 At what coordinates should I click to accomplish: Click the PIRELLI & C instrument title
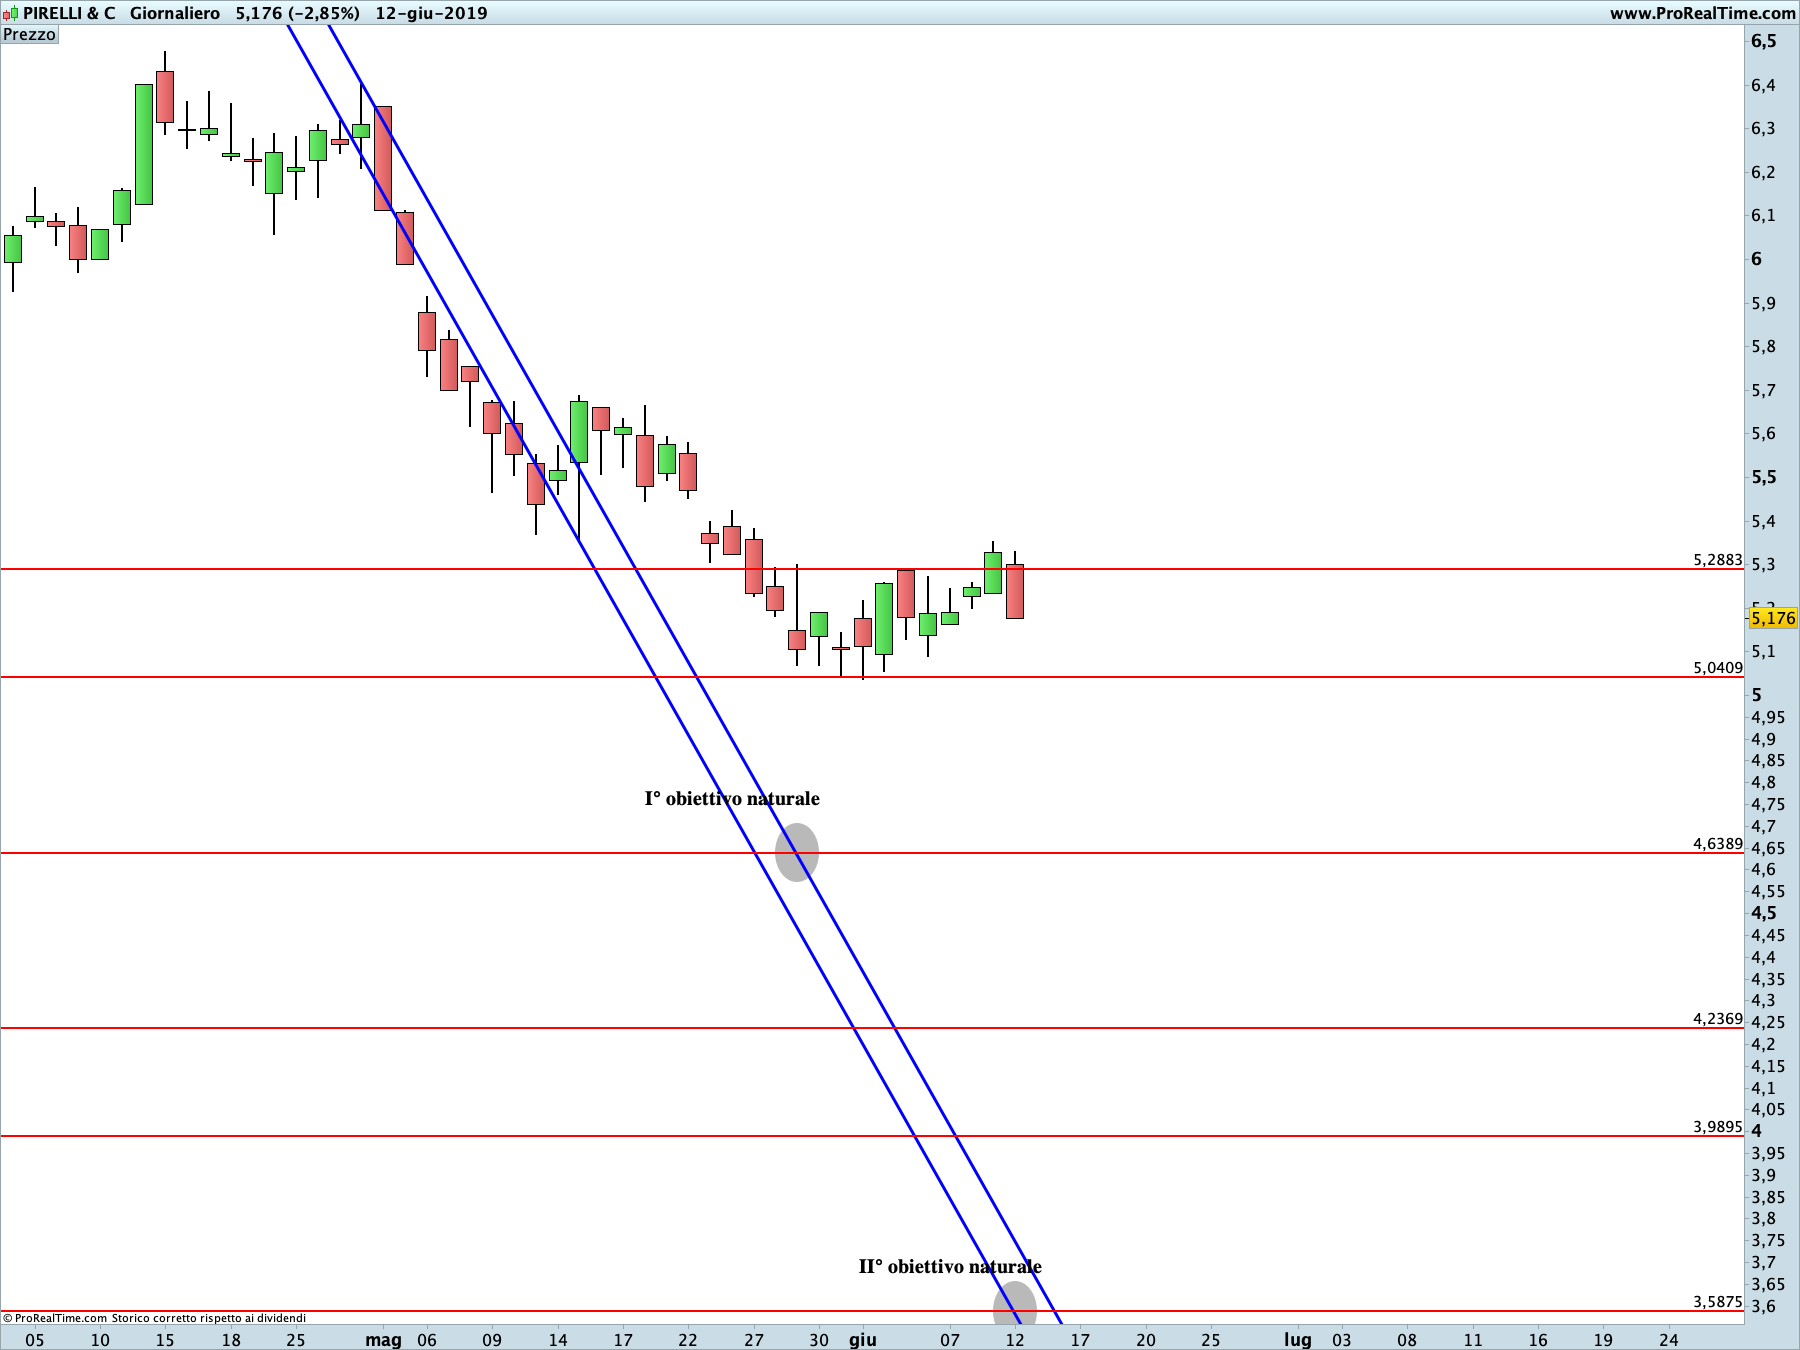coord(69,13)
